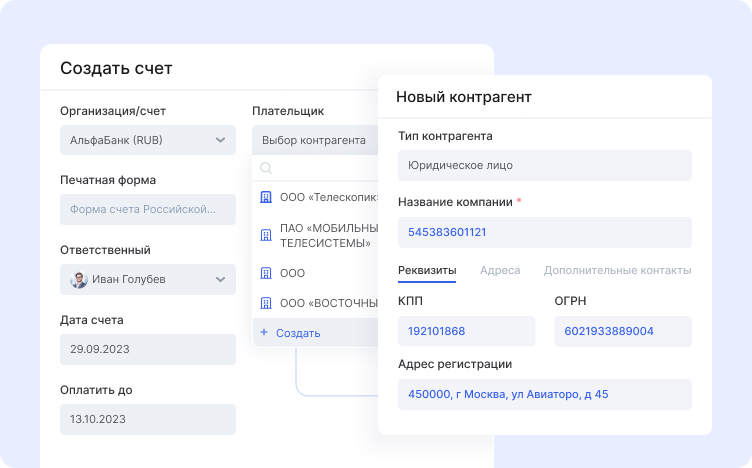752x468 pixels.
Task: Click building icon beside ООО «ВОСТОЧНЫ»
Action: point(266,303)
